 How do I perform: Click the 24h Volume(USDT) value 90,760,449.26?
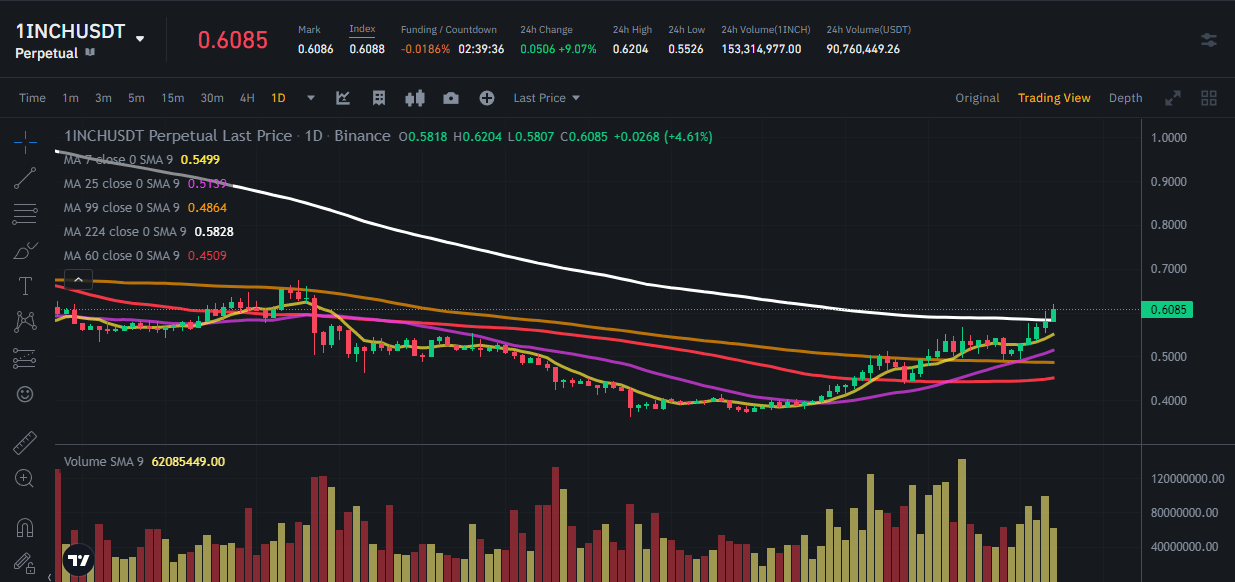(863, 49)
